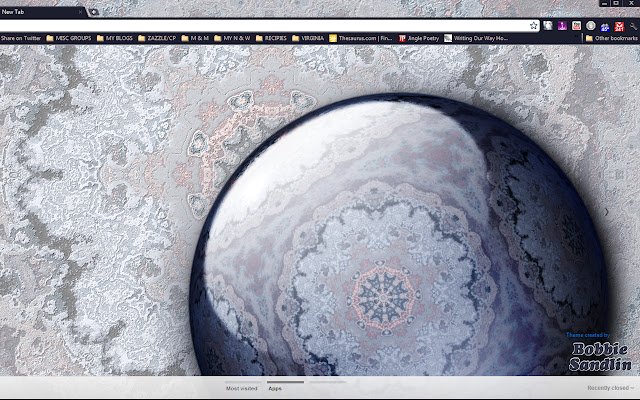Screen dimensions: 640x400
Task: Click the bookmark star in address bar
Action: click(x=533, y=26)
